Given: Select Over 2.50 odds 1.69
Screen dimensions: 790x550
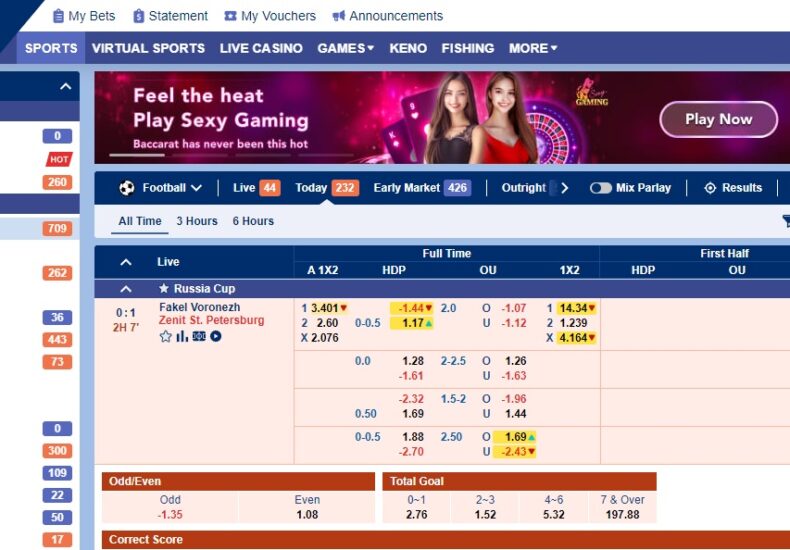Looking at the screenshot, I should click(514, 437).
